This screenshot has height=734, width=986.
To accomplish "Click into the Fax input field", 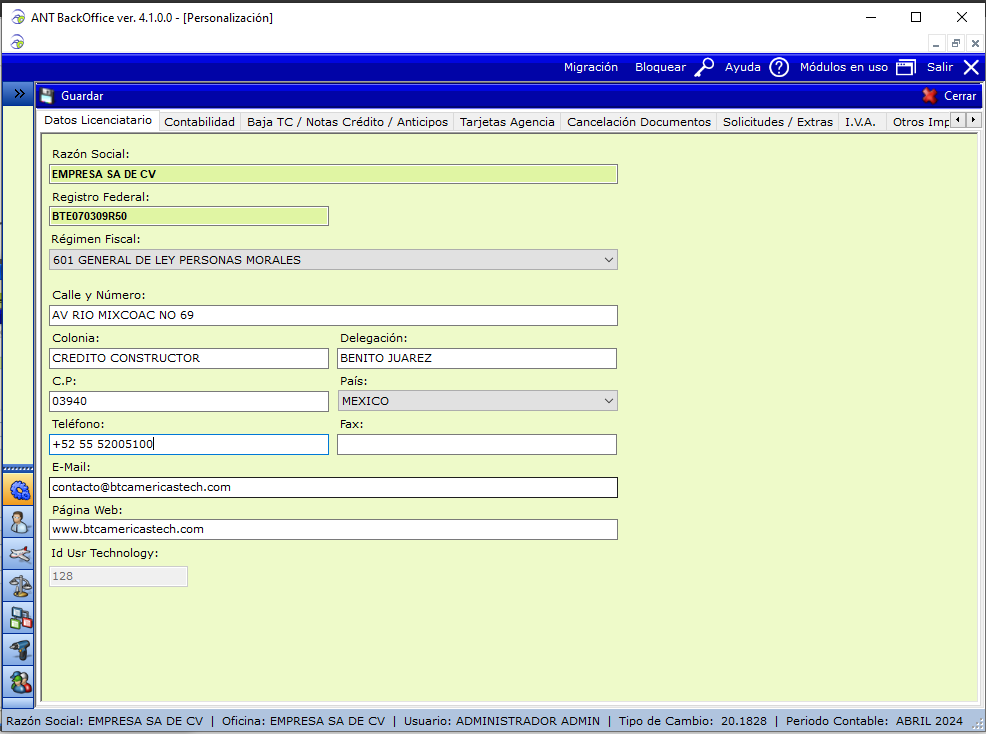I will click(x=477, y=444).
